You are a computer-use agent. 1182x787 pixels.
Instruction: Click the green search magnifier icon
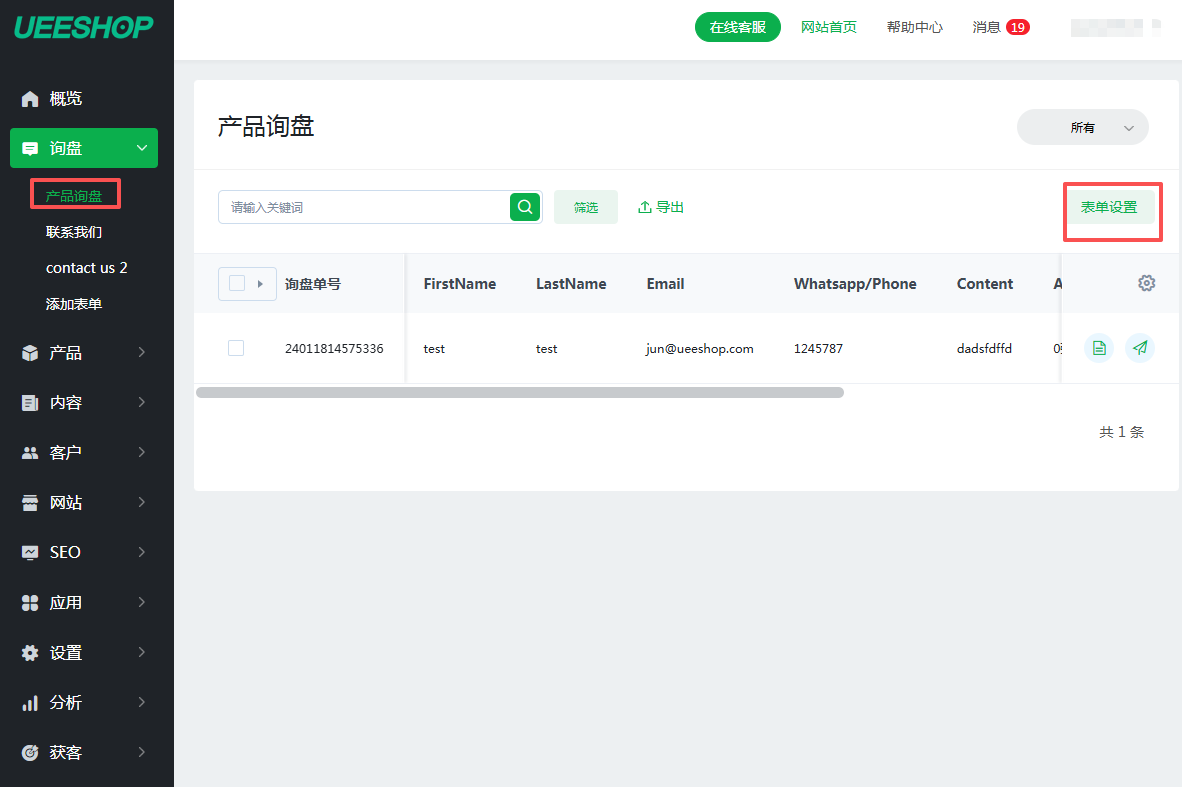click(525, 207)
